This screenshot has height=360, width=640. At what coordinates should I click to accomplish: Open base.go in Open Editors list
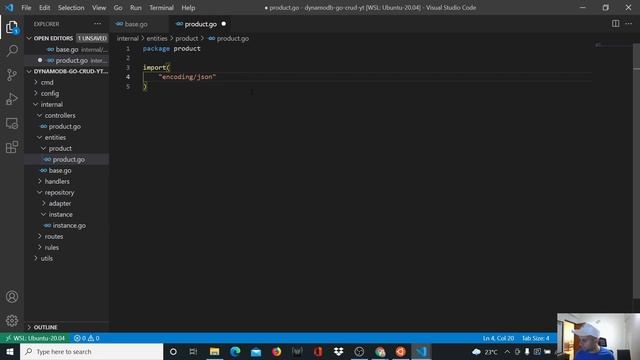click(67, 49)
